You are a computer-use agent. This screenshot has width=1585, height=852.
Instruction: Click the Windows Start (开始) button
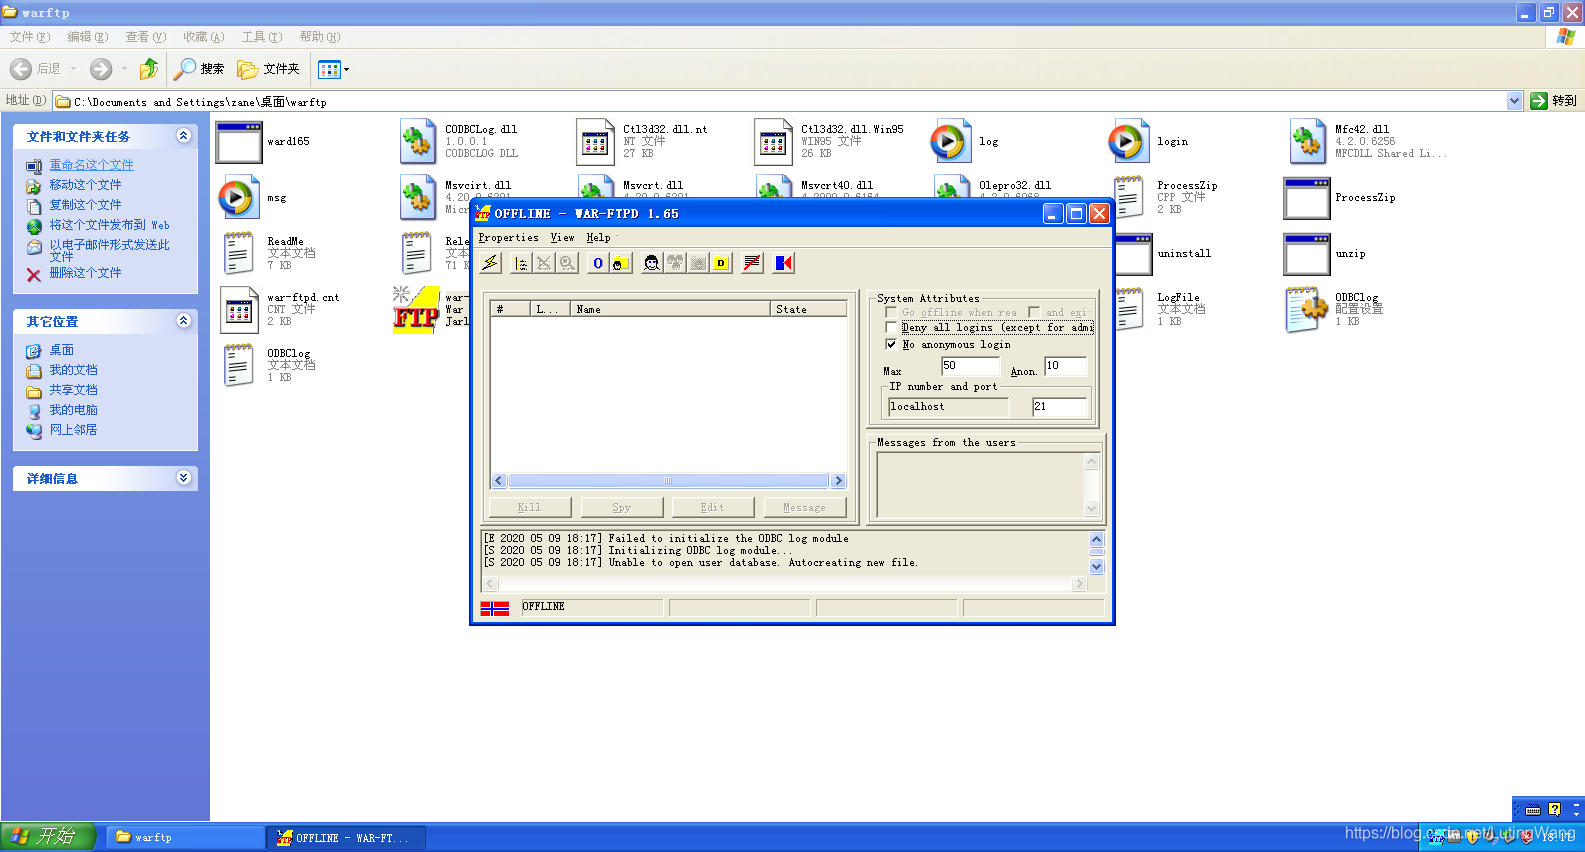(x=48, y=837)
